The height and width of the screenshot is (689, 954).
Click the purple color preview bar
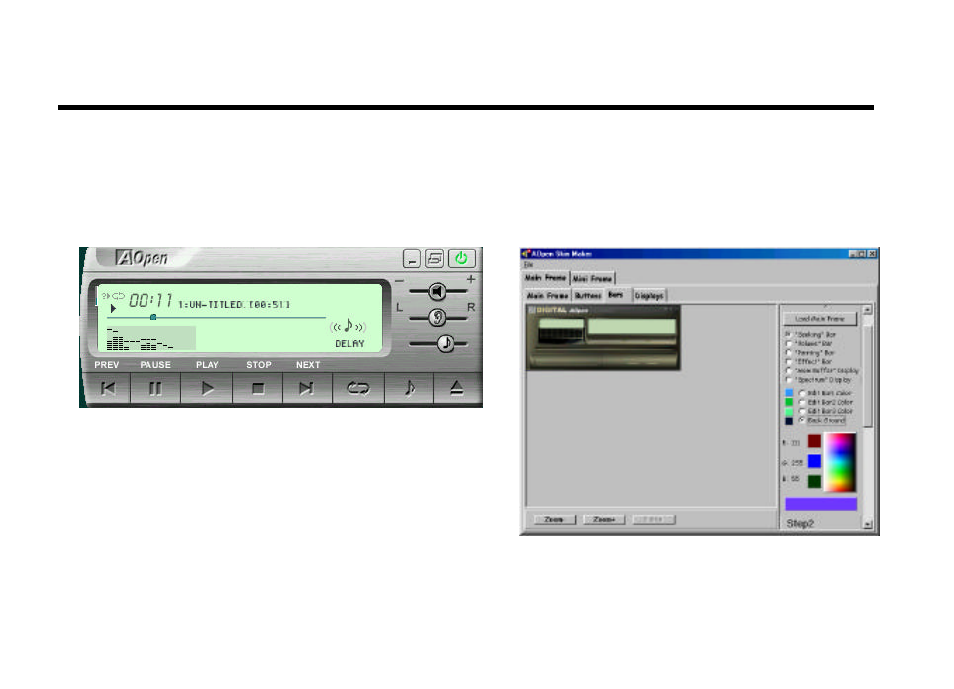(821, 504)
